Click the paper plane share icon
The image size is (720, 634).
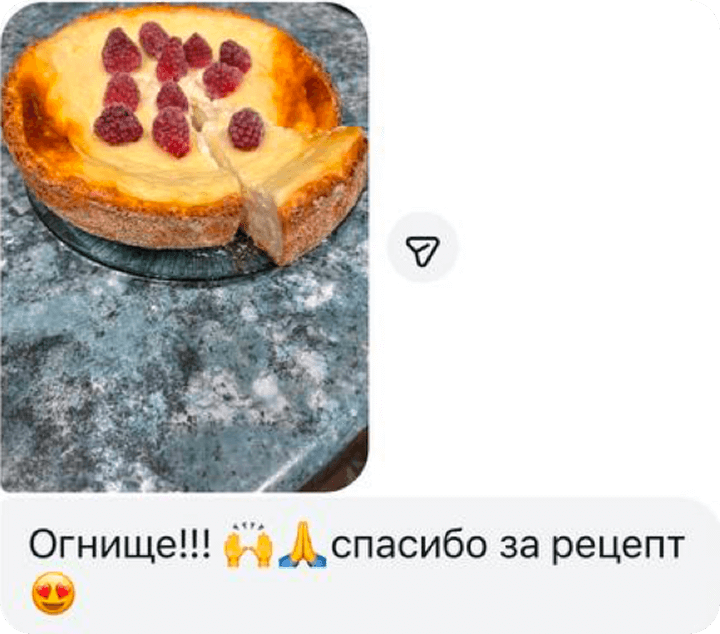click(x=423, y=250)
